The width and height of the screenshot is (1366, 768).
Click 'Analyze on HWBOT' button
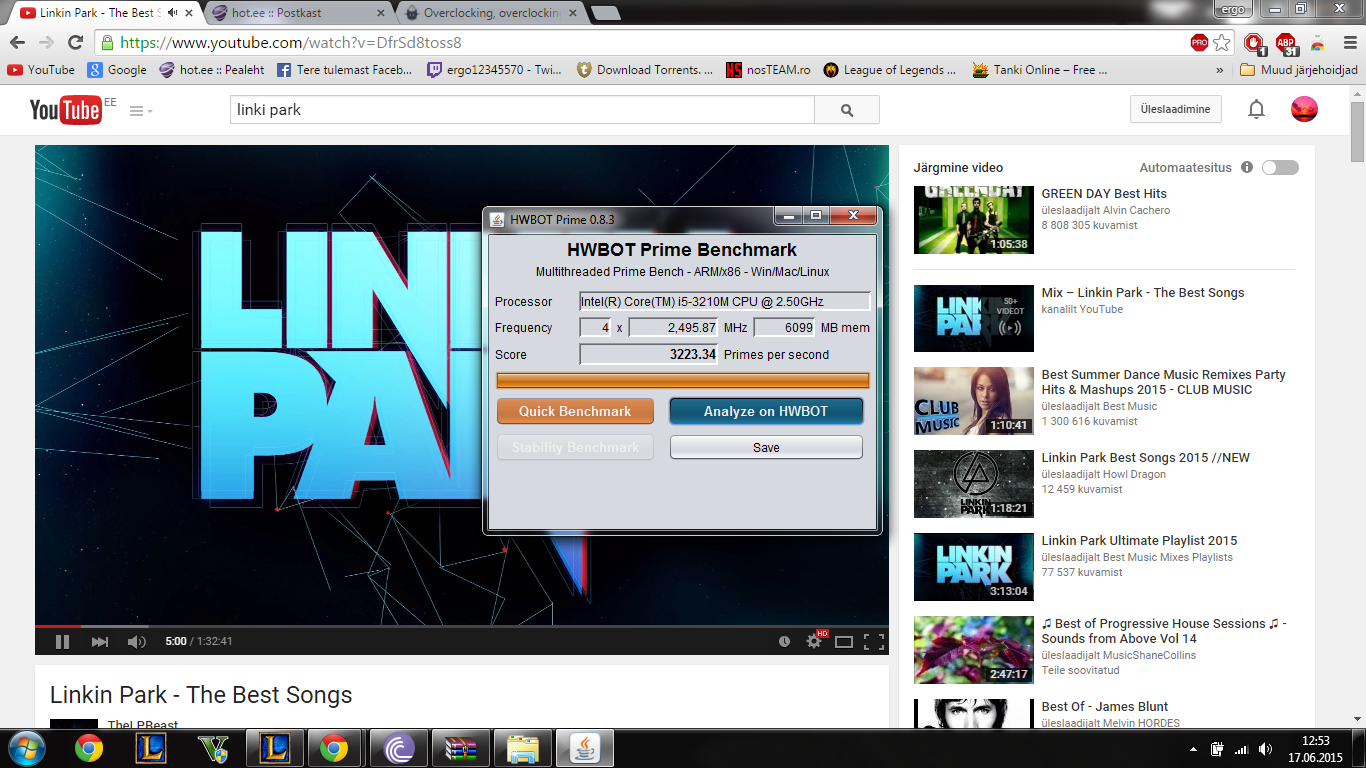[766, 411]
